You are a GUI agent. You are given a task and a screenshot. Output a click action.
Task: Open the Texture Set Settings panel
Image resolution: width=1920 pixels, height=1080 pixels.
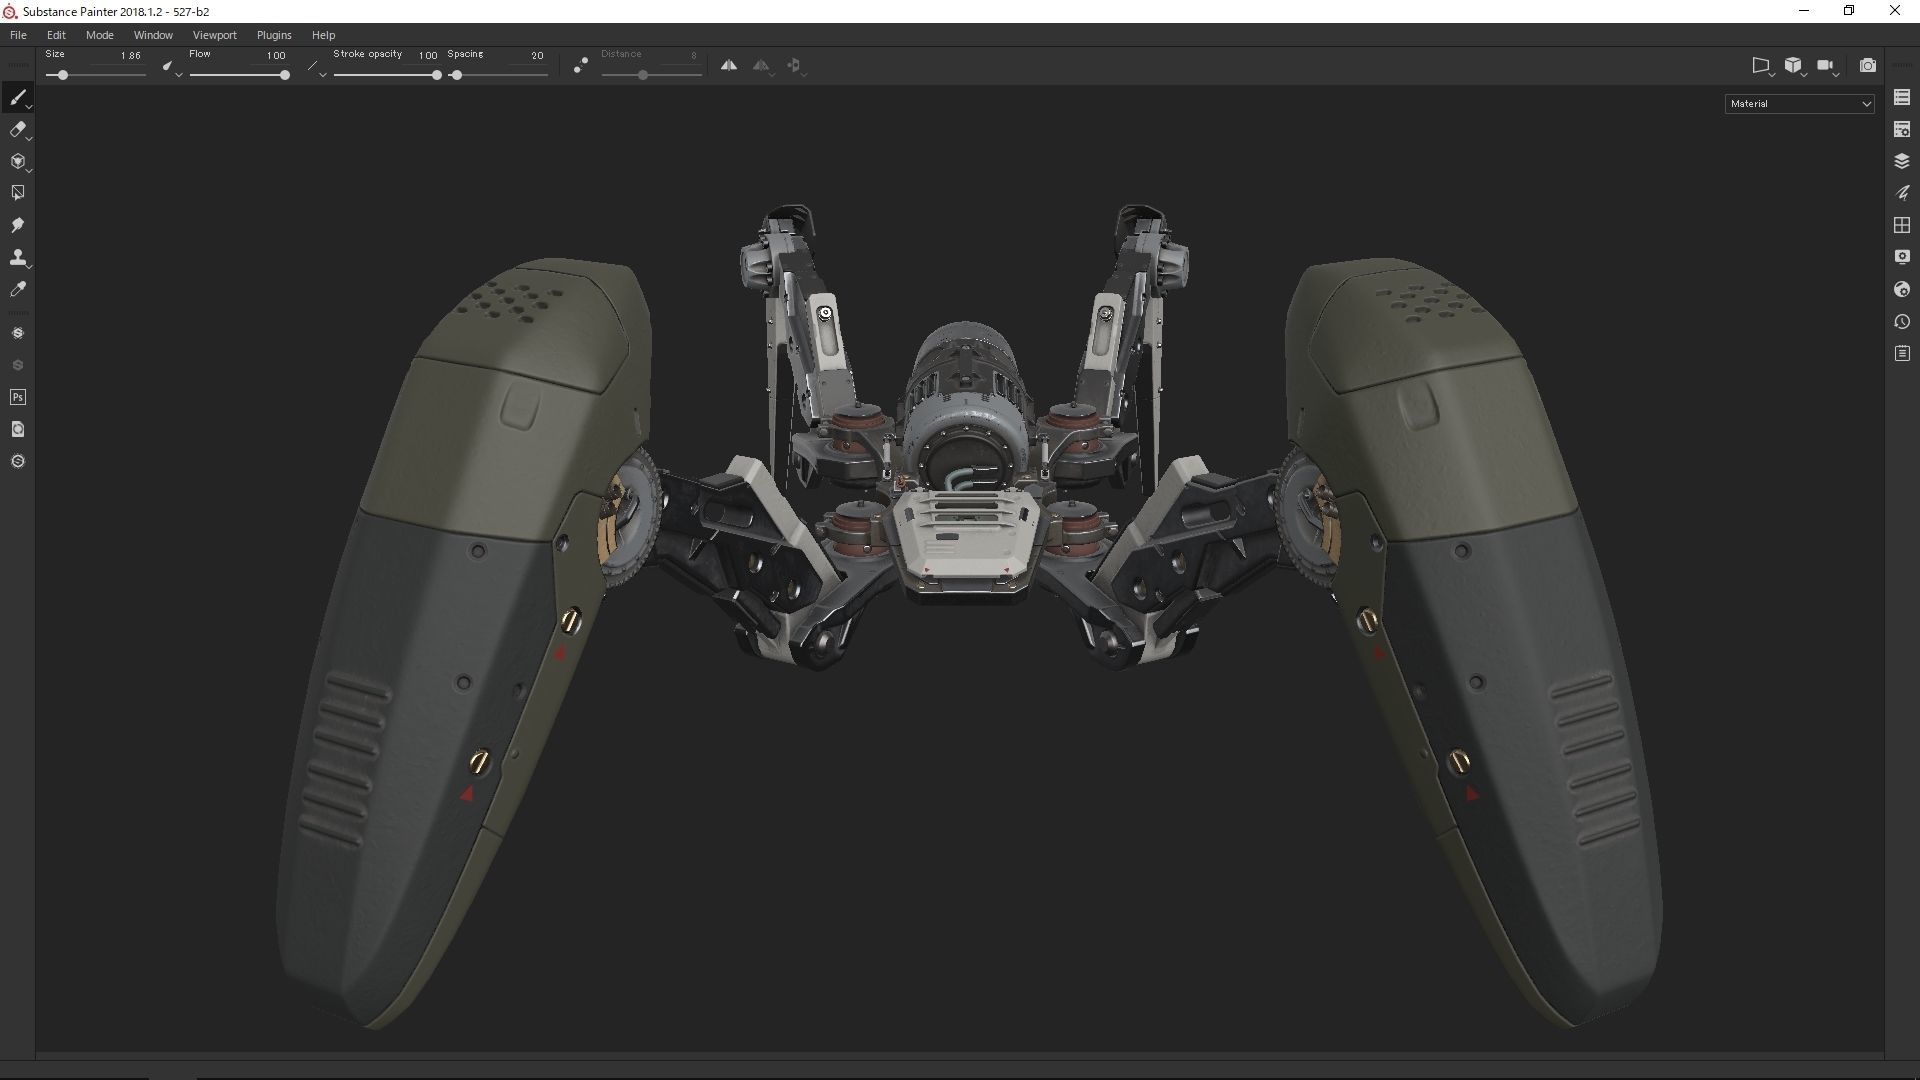point(1902,129)
